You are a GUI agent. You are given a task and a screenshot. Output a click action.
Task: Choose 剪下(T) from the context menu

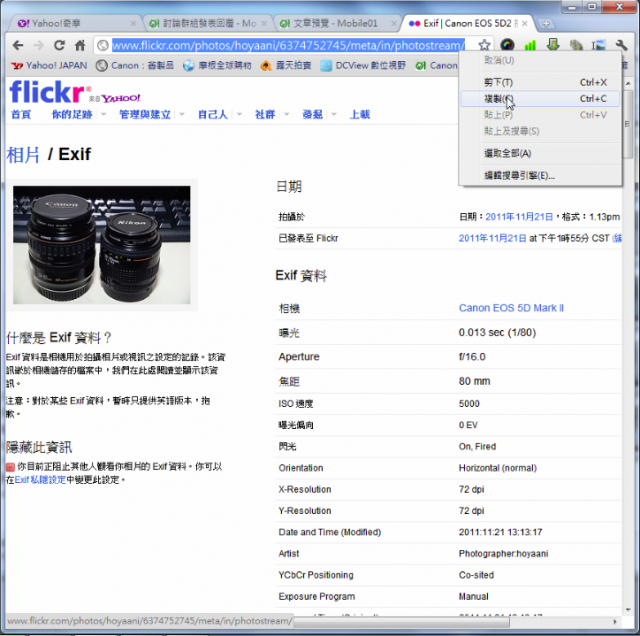click(540, 82)
